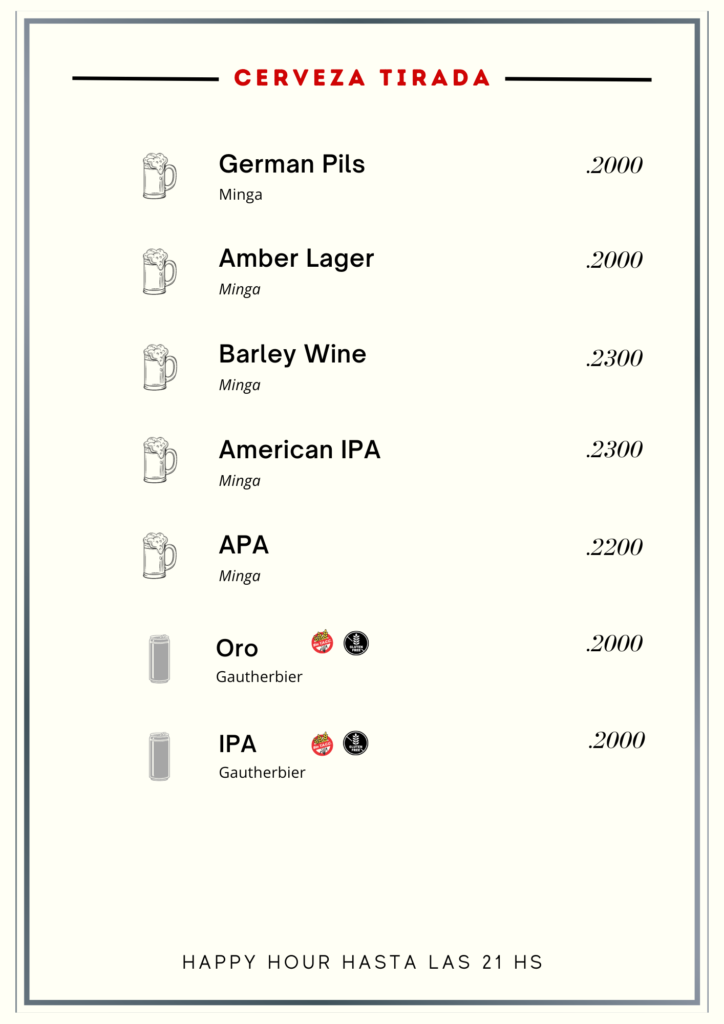
Task: Click the Gautherbier label under Oro
Action: (x=259, y=677)
